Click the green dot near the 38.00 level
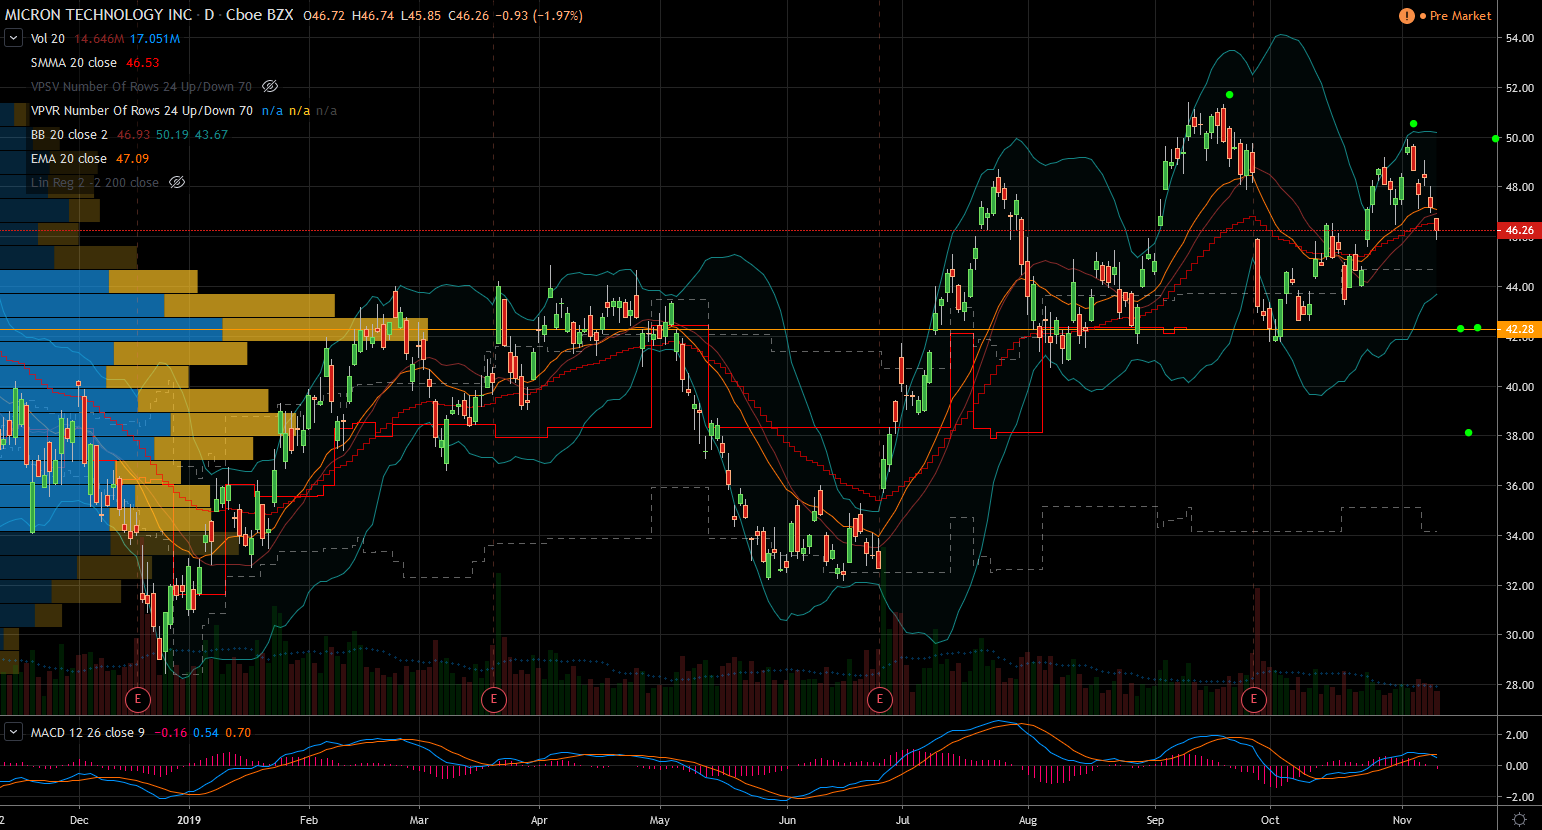 pos(1468,433)
